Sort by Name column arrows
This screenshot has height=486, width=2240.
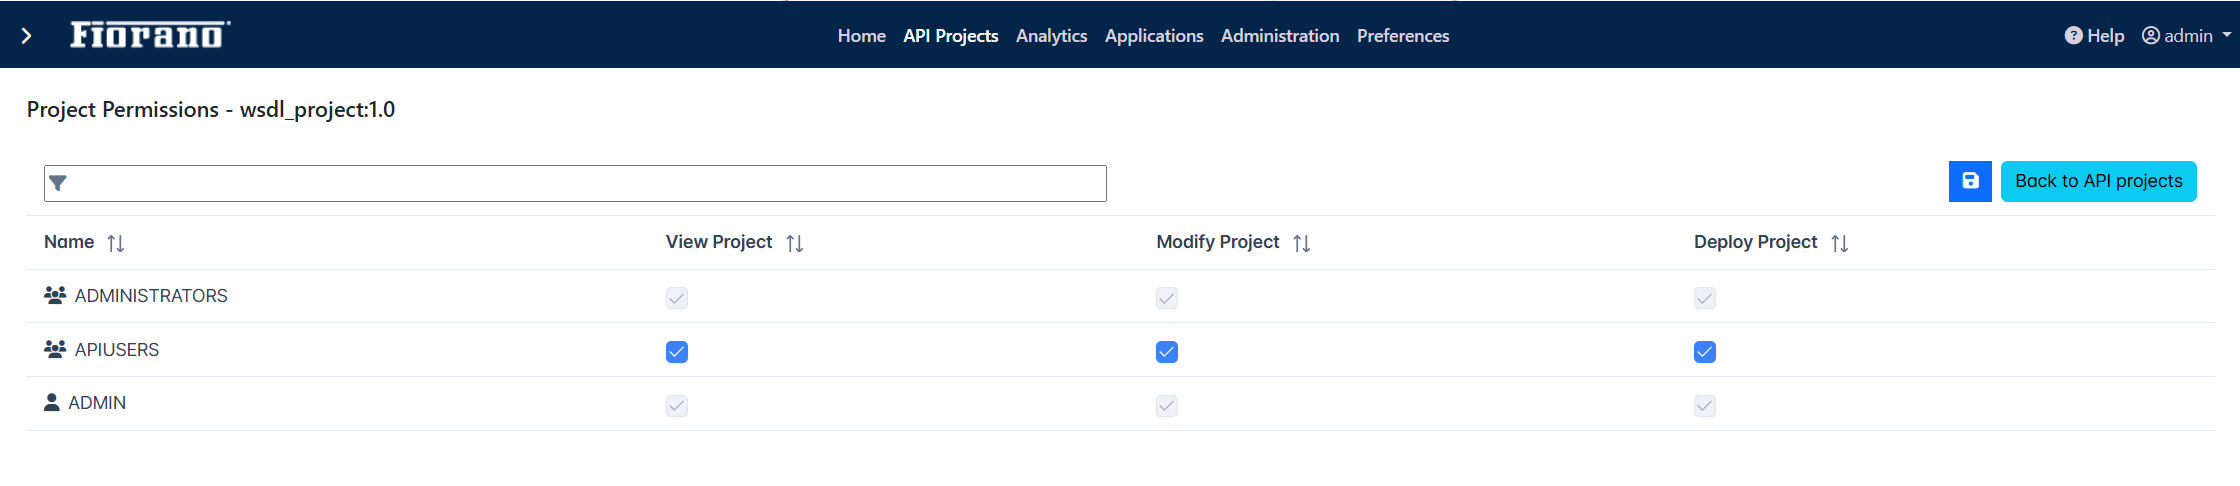(x=116, y=243)
